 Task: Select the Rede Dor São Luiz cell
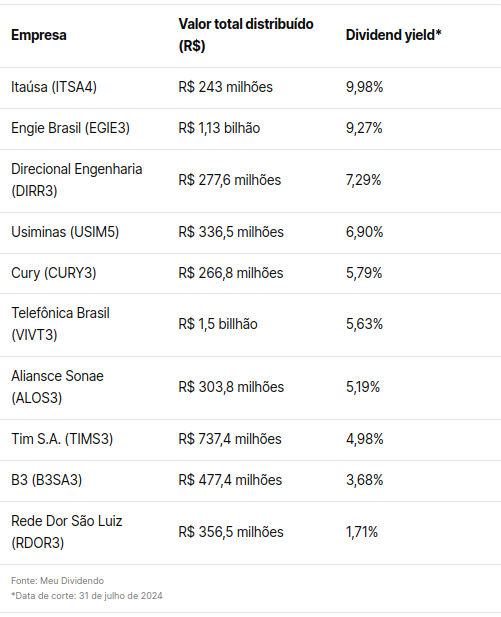pyautogui.click(x=67, y=532)
